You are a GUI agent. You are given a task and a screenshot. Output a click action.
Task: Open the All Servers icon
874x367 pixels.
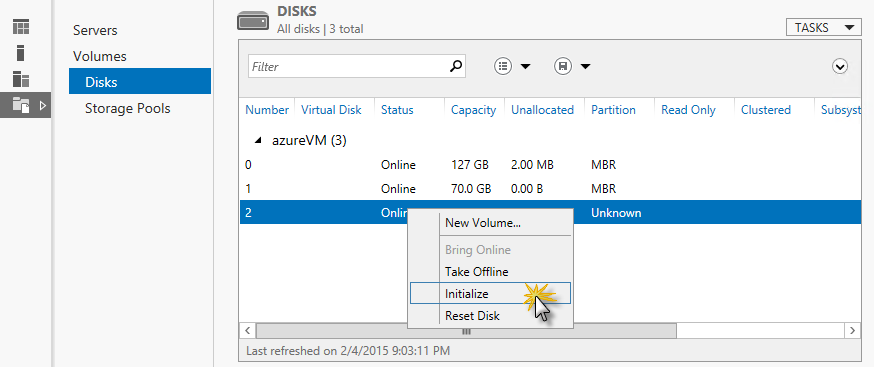point(21,79)
